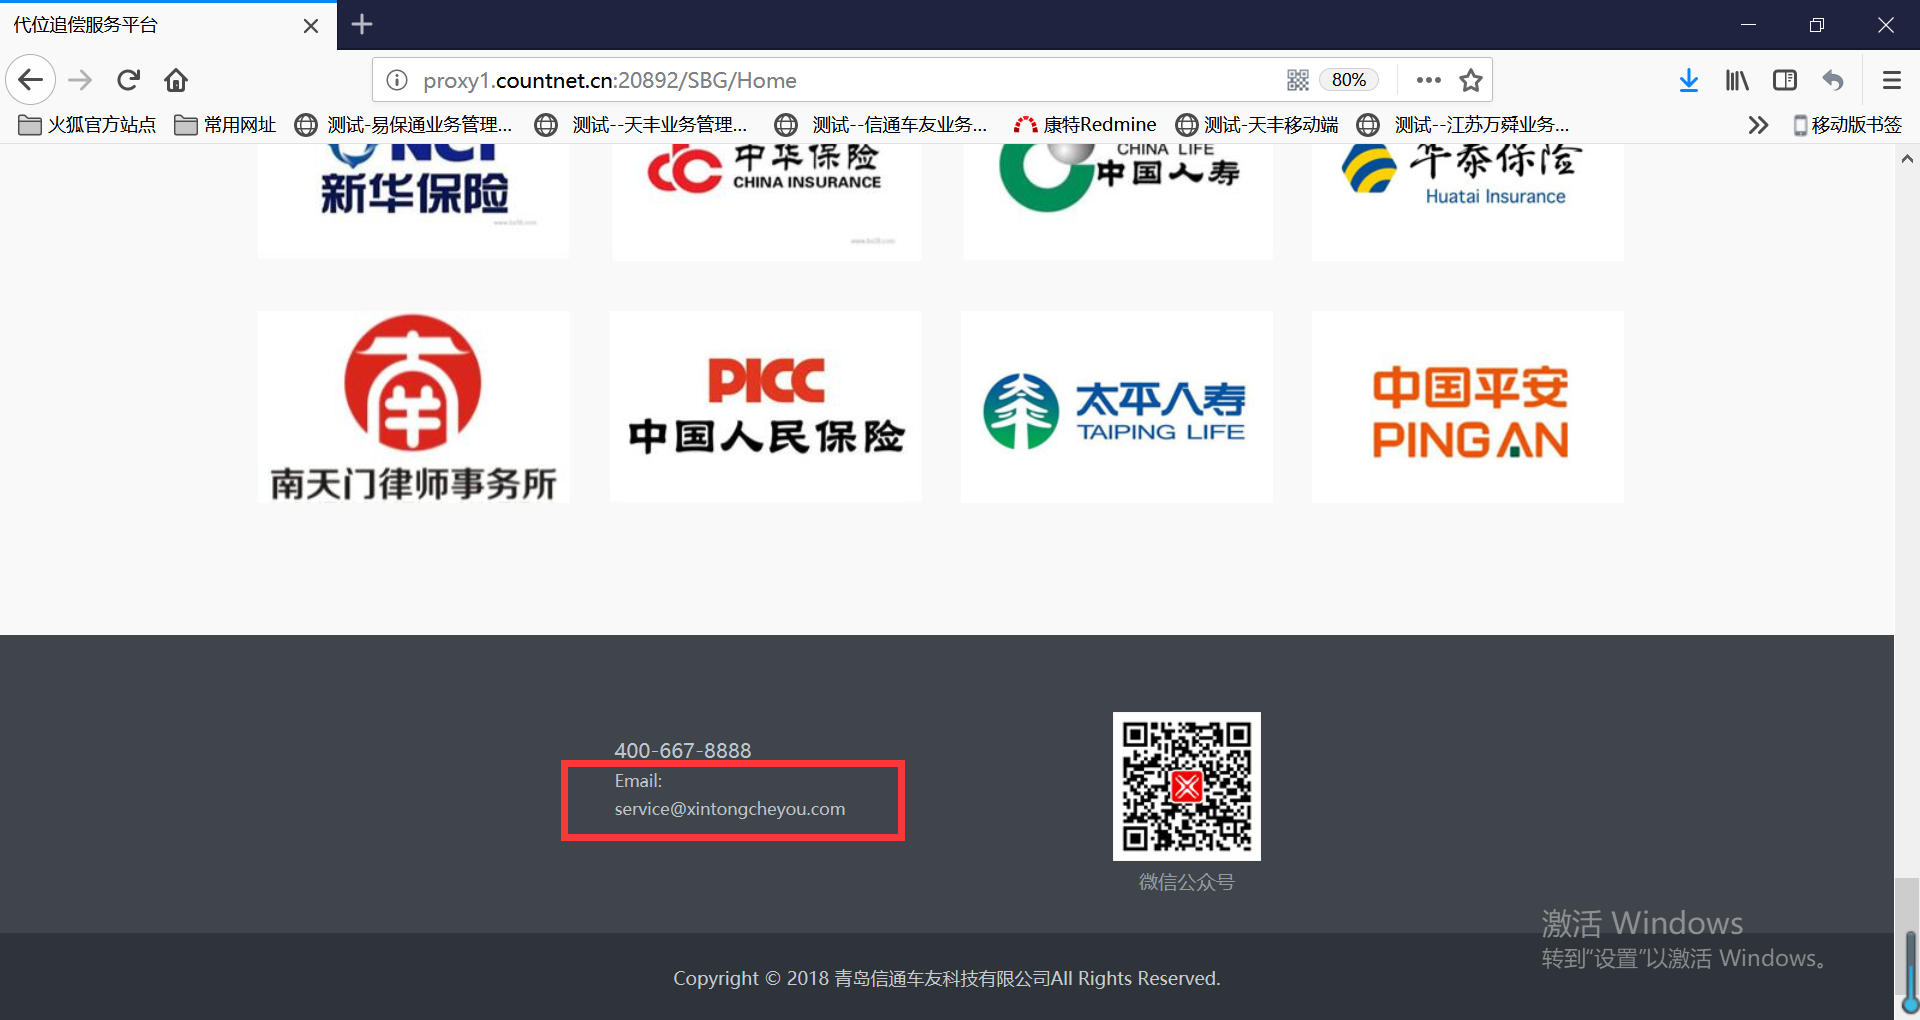Viewport: 1920px width, 1020px height.
Task: Click the email service@xintongcheyou.com
Action: tap(730, 809)
